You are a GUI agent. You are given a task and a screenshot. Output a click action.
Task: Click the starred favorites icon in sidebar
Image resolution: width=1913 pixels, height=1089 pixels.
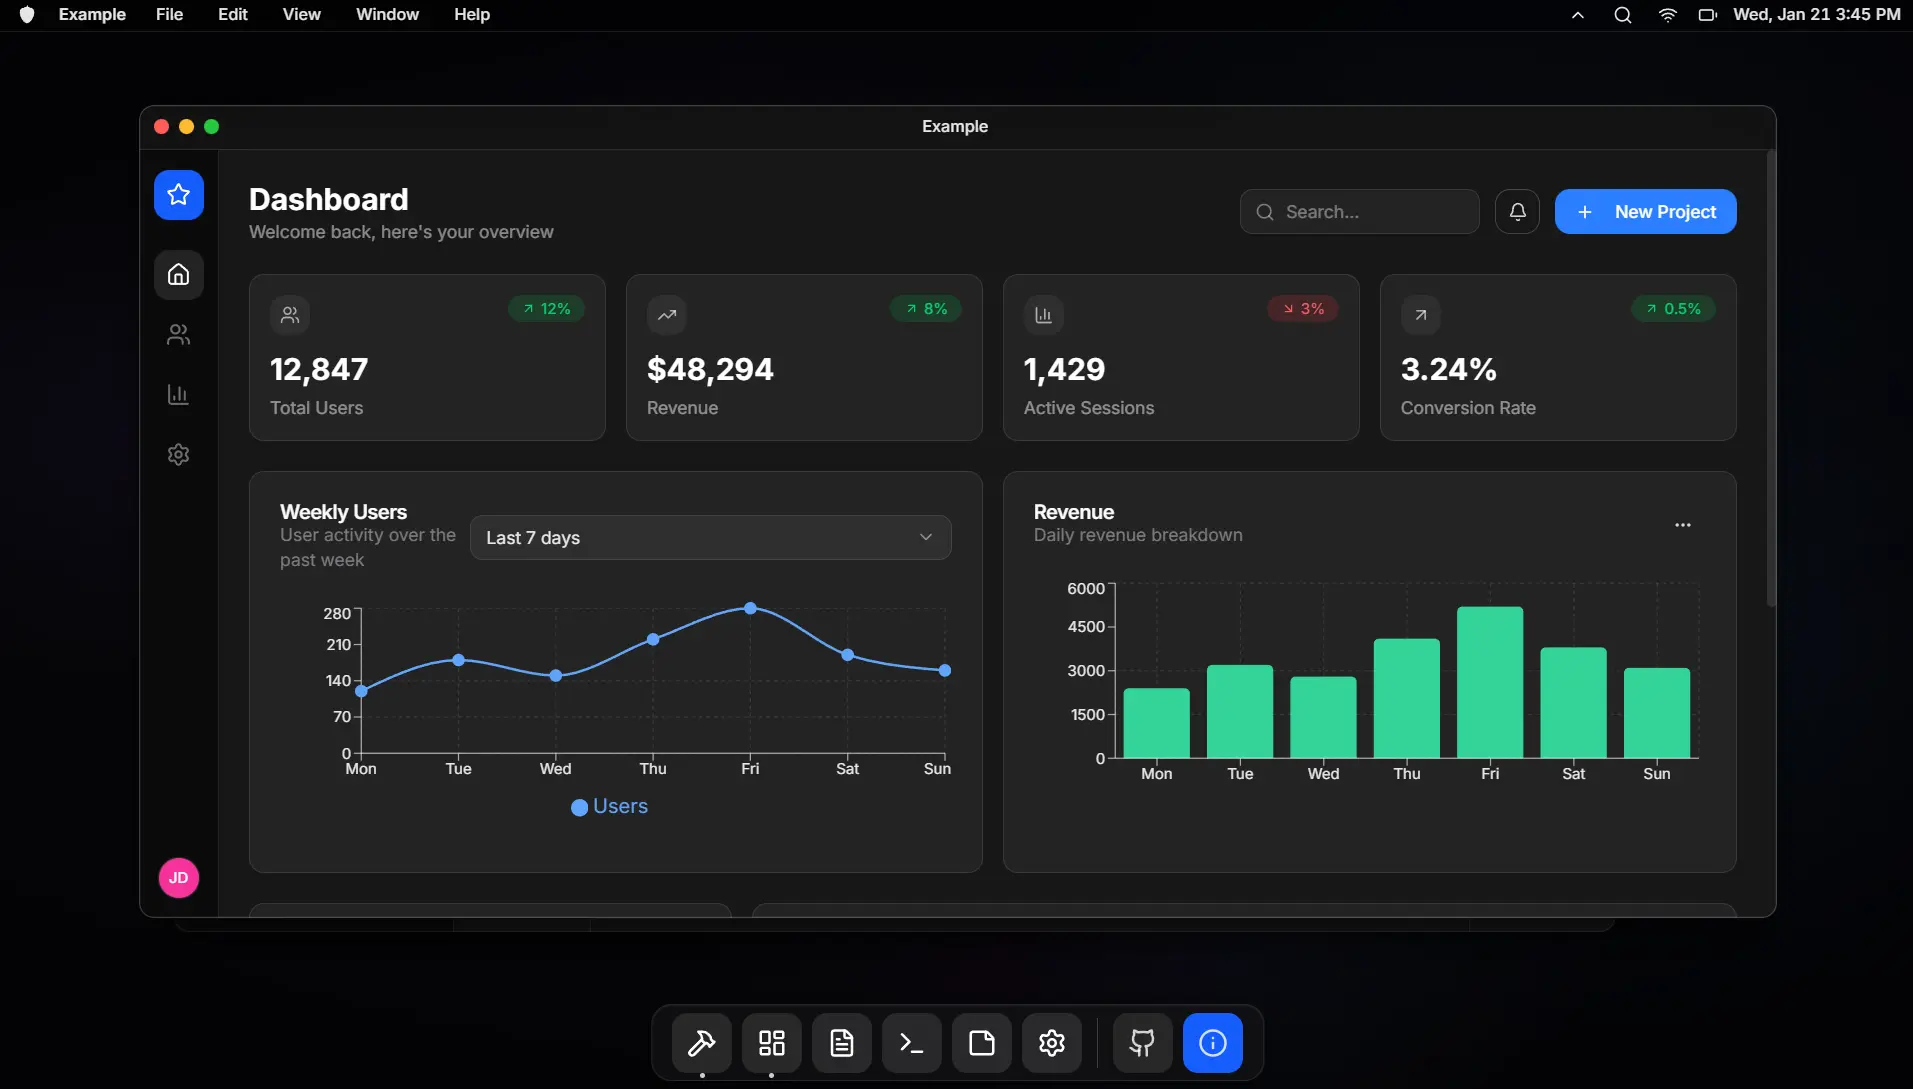coord(178,194)
